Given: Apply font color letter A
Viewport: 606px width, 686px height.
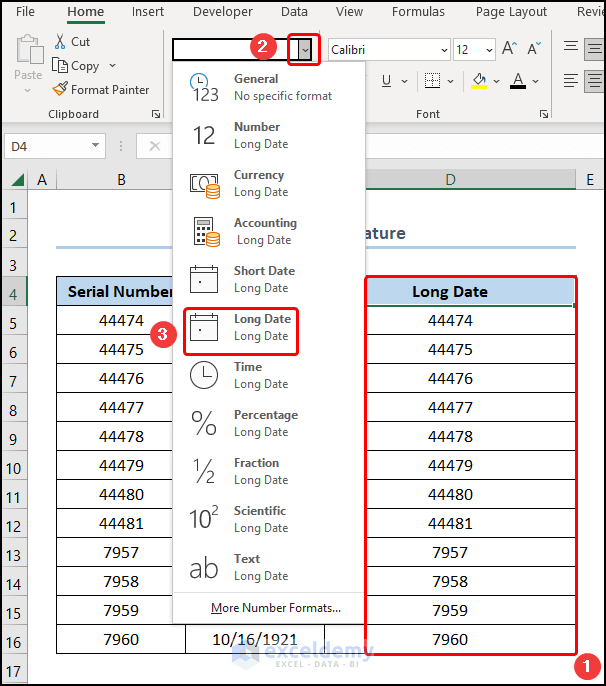Looking at the screenshot, I should click(x=518, y=81).
